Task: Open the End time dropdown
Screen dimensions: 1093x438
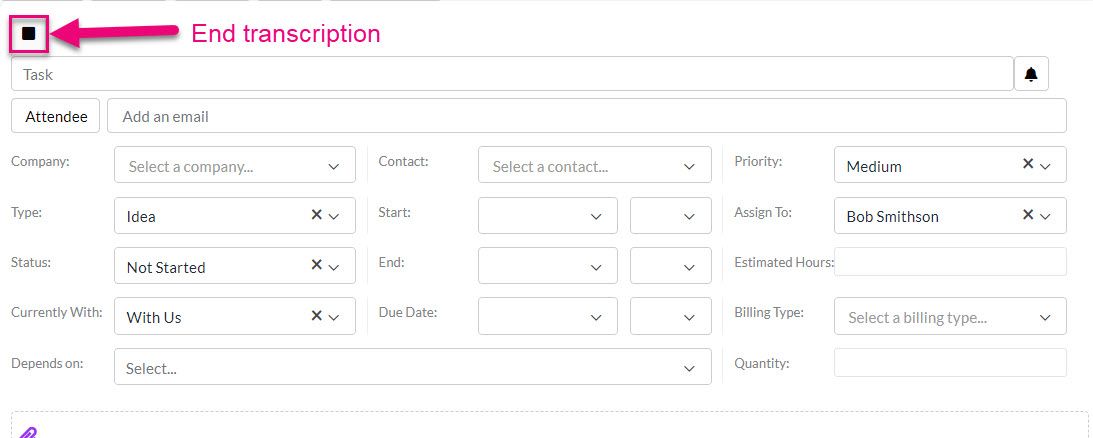Action: point(671,266)
